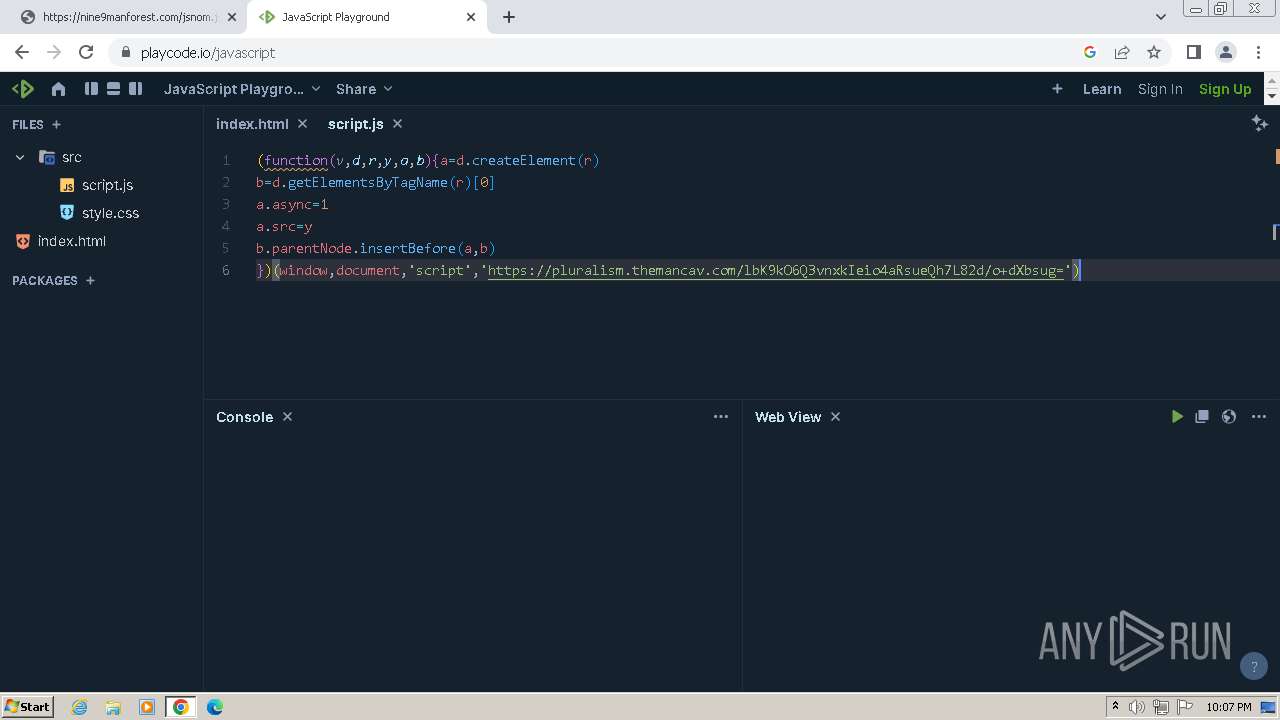Image resolution: width=1280 pixels, height=720 pixels.
Task: Click the AI sparkle icon in editor
Action: [x=1259, y=123]
